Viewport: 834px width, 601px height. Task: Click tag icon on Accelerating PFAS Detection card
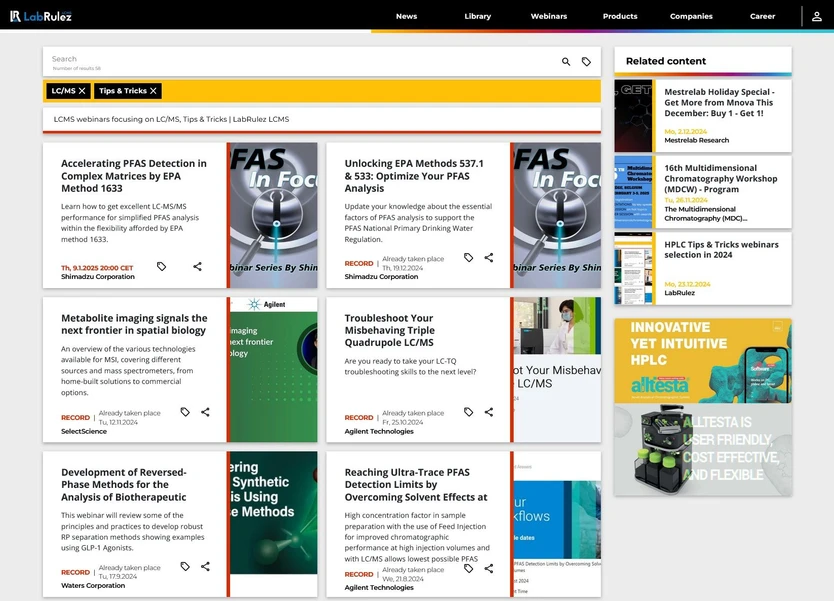[x=162, y=266]
